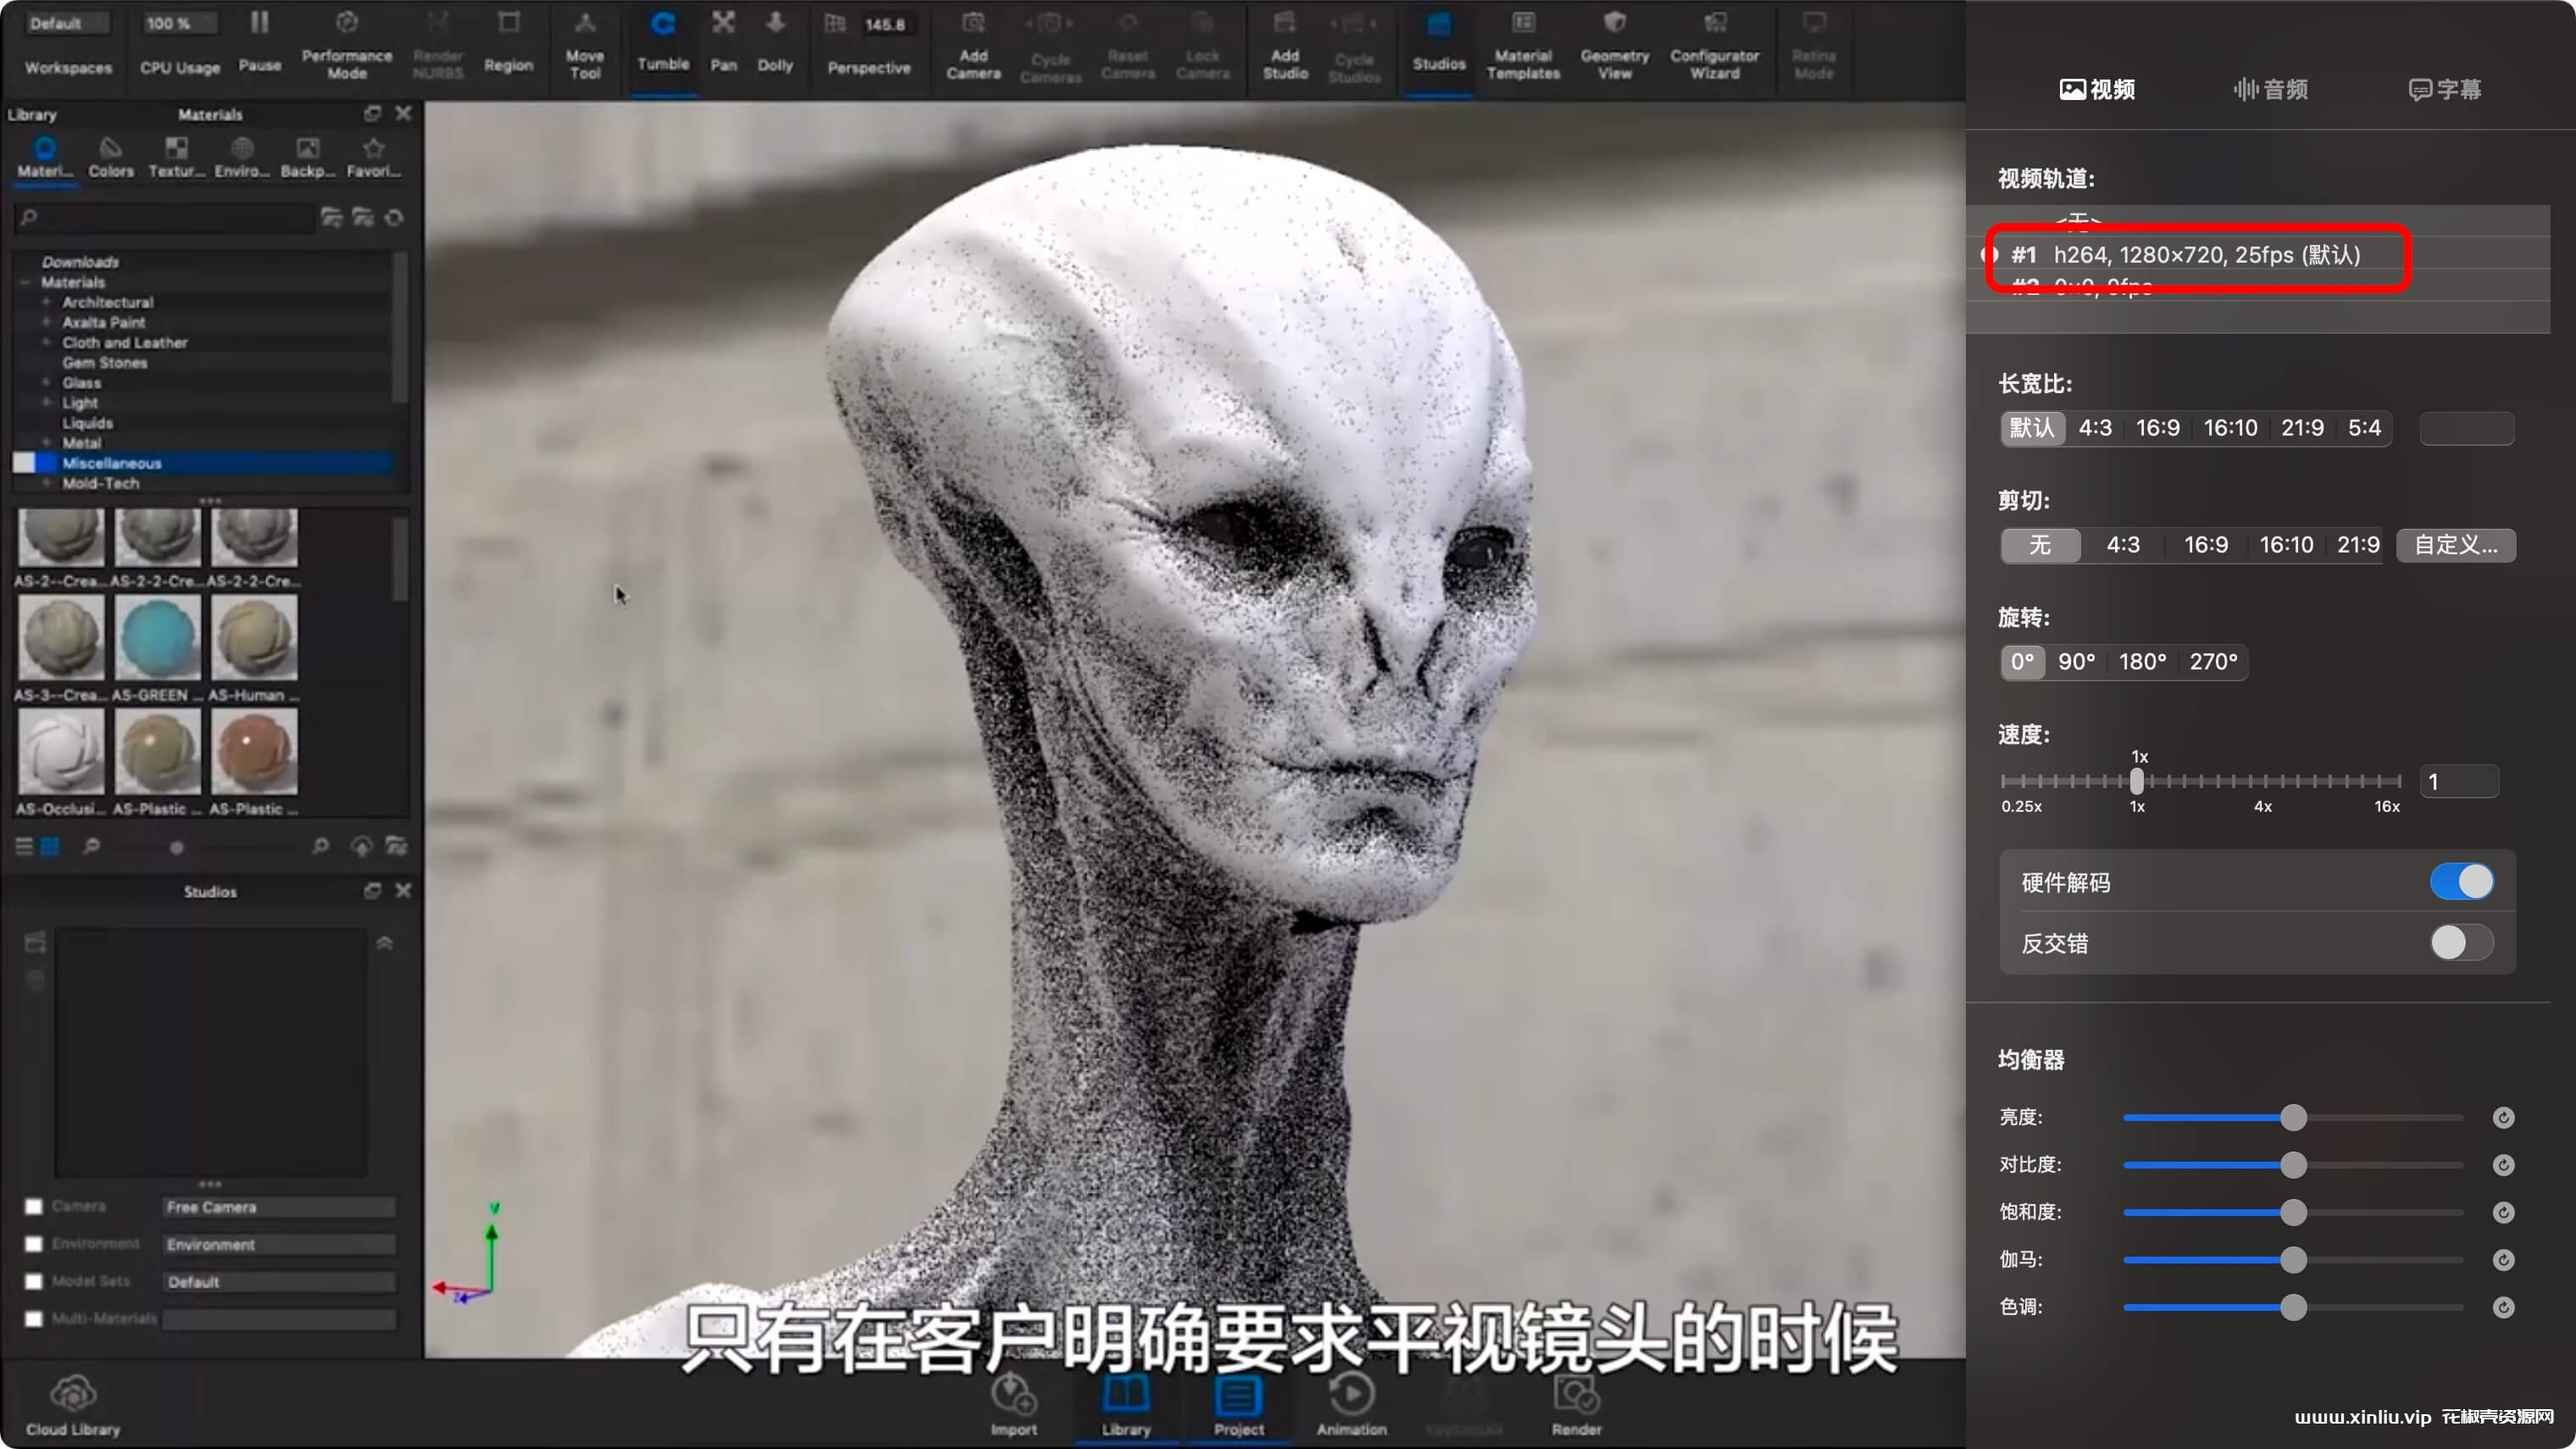Open the Environment dropdown in Studios
This screenshot has width=2576, height=1449.
coord(278,1245)
